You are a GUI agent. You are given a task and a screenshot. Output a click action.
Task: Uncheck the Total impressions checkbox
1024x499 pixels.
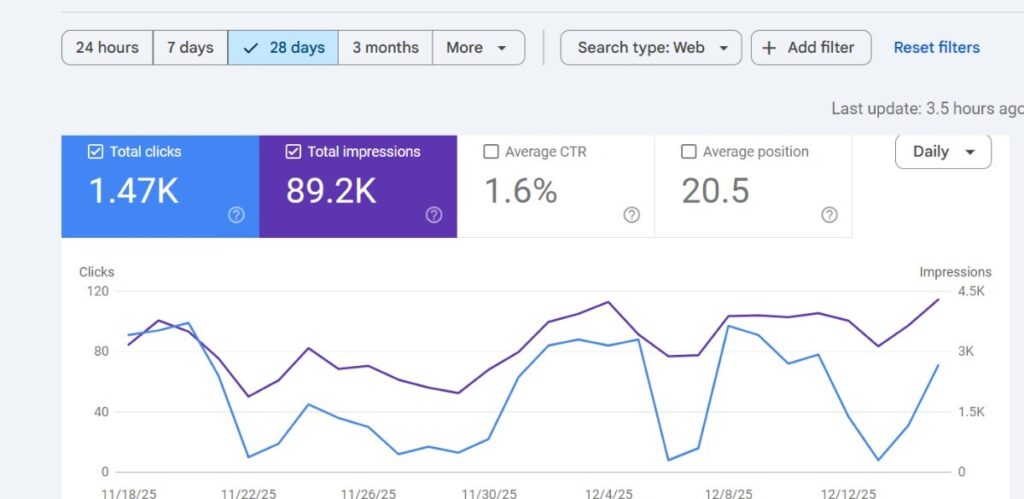tap(293, 152)
